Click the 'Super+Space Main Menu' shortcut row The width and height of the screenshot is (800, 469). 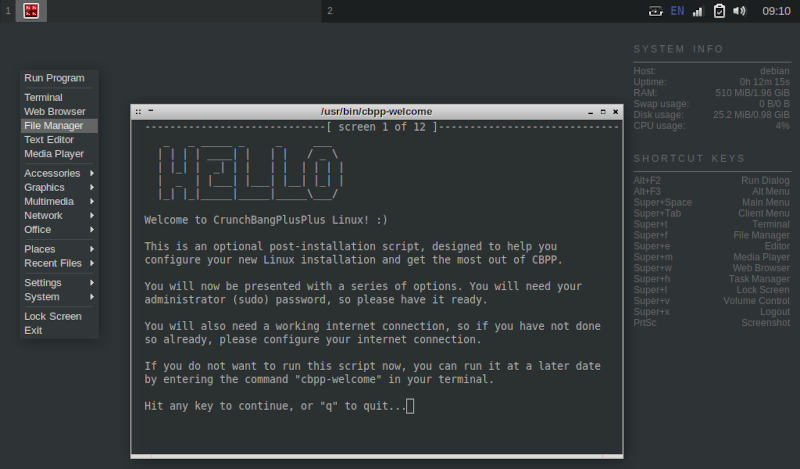711,203
